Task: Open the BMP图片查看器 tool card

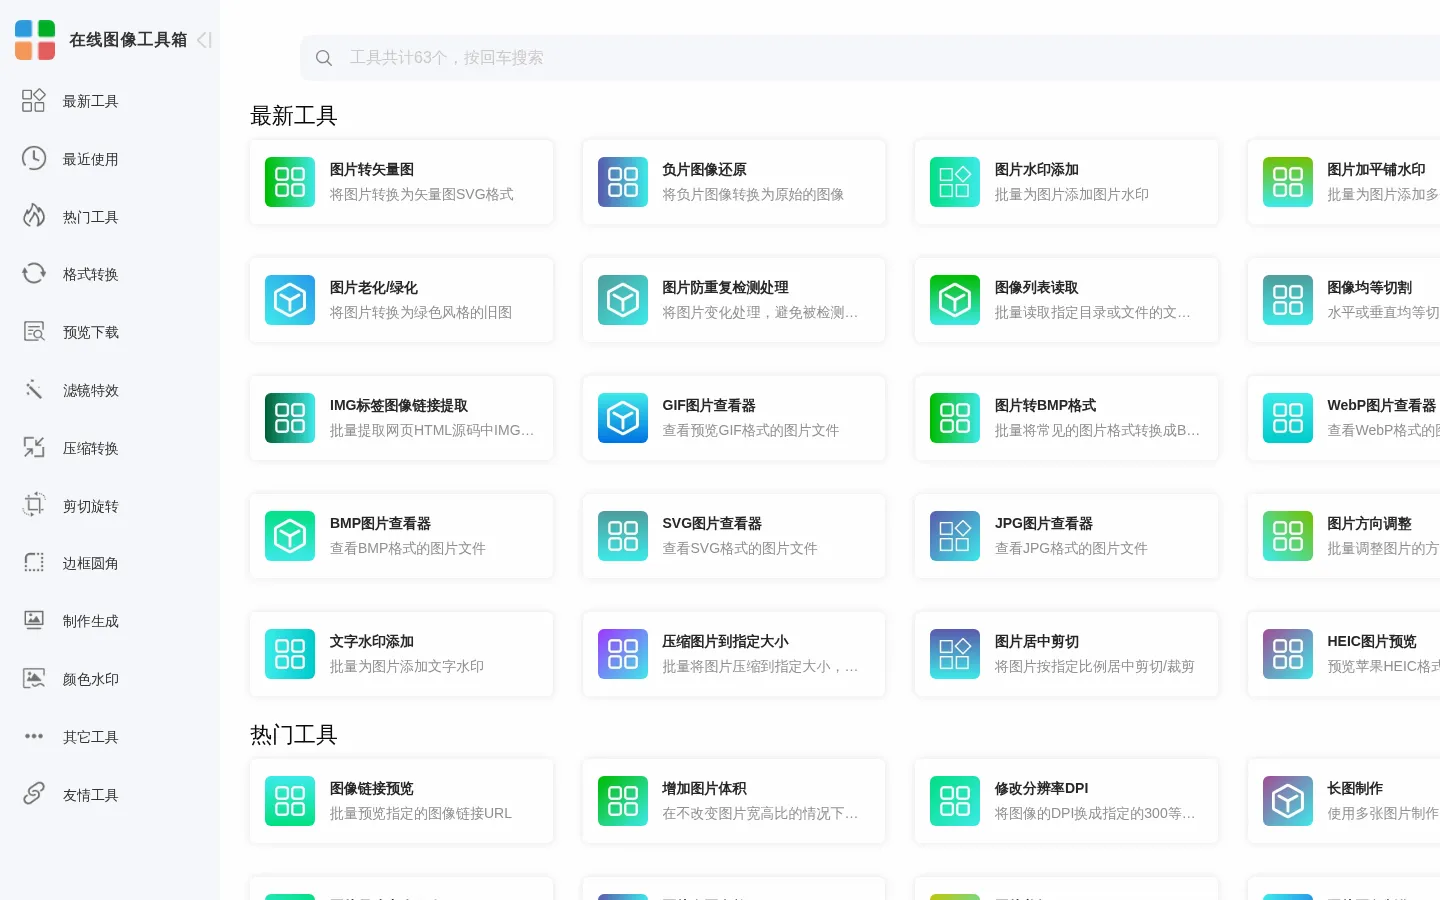Action: click(x=401, y=536)
